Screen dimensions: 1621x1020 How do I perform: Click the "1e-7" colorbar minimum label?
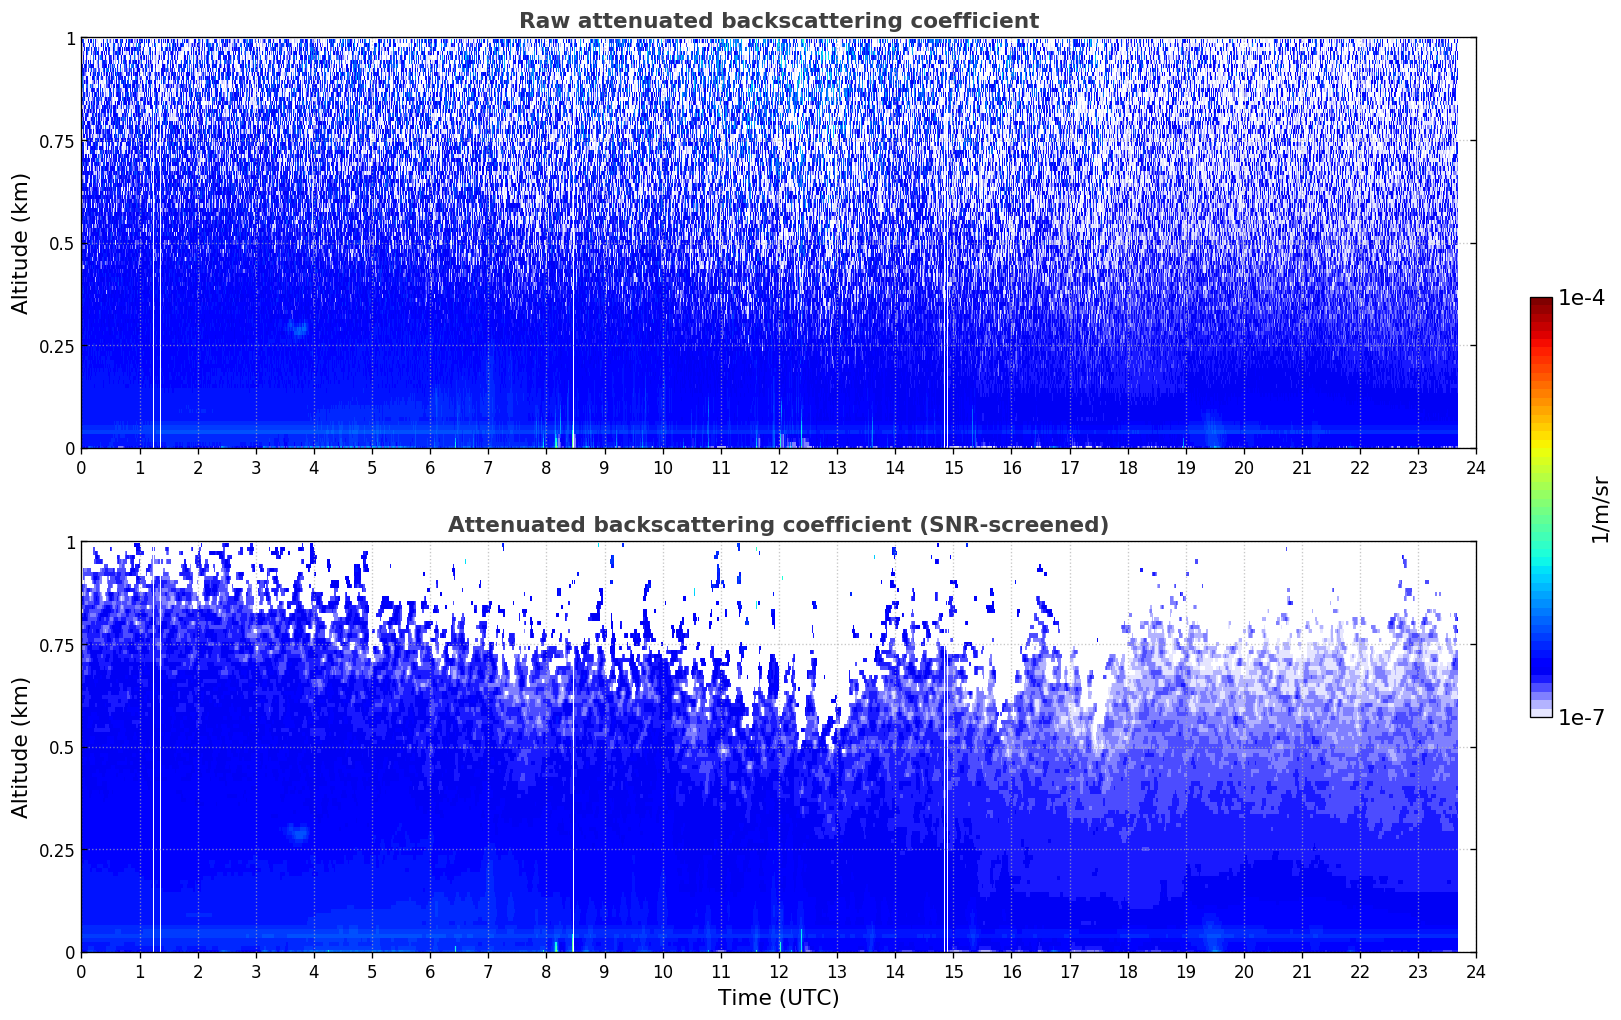coord(1581,717)
